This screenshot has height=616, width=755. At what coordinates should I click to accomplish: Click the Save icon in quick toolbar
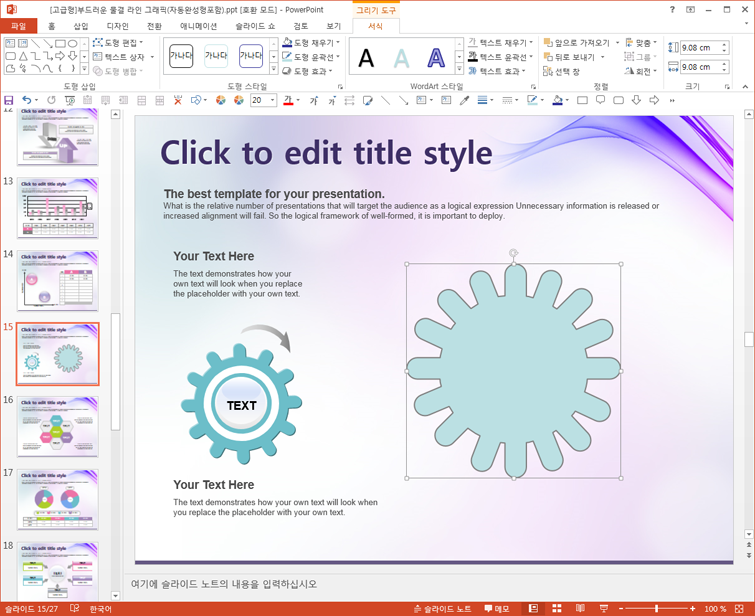click(9, 100)
